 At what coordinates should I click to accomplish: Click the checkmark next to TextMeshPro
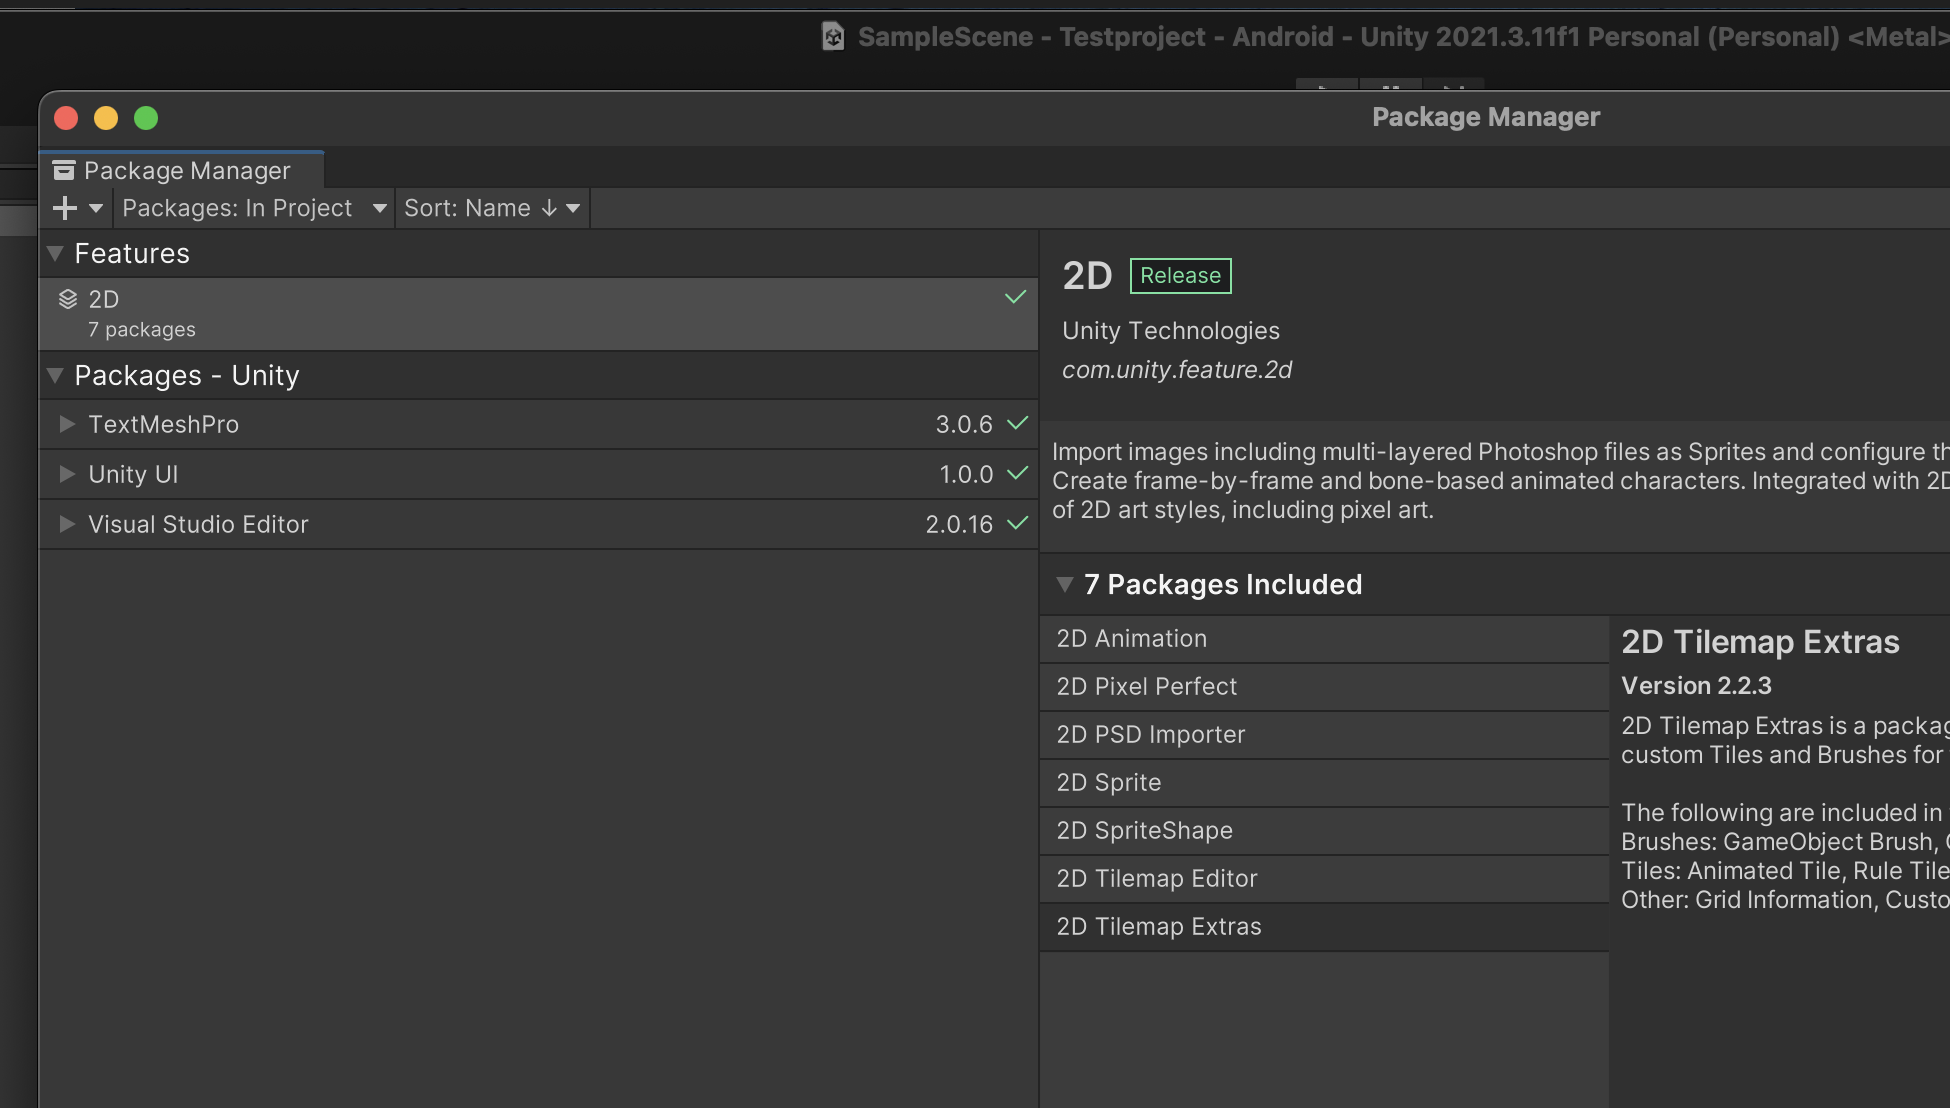coord(1016,424)
